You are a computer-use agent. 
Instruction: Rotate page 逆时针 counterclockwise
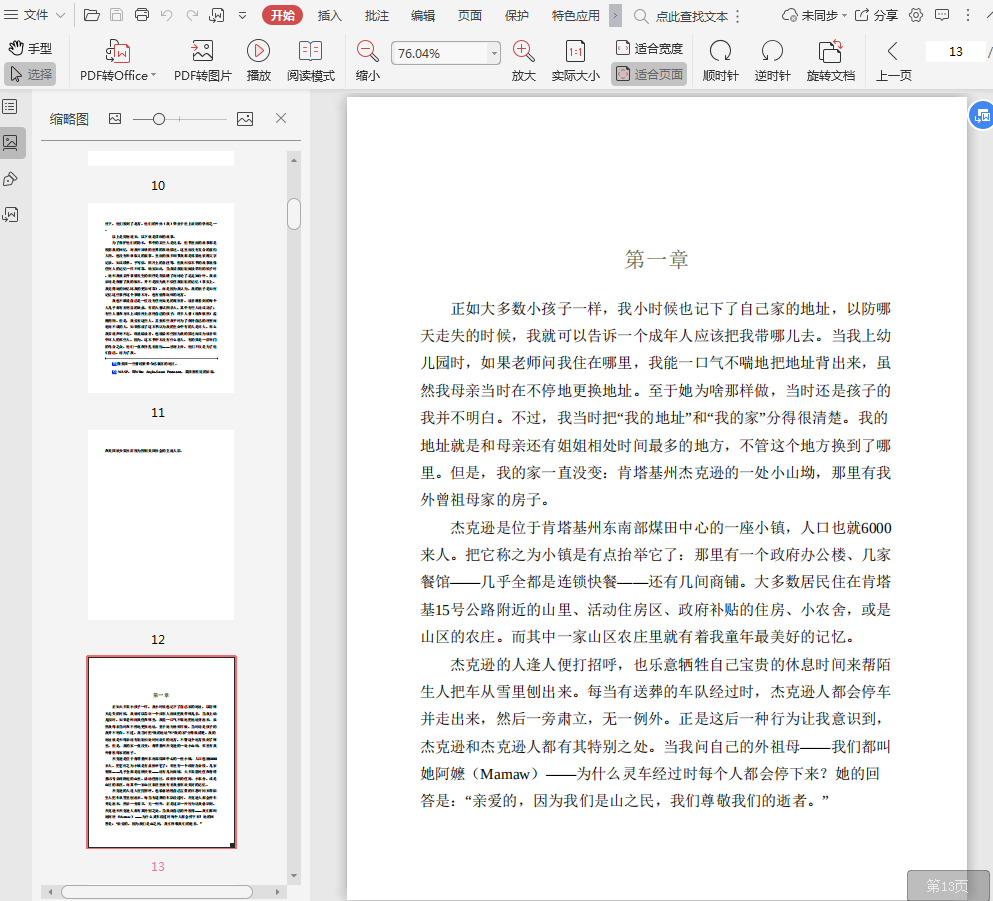point(772,60)
